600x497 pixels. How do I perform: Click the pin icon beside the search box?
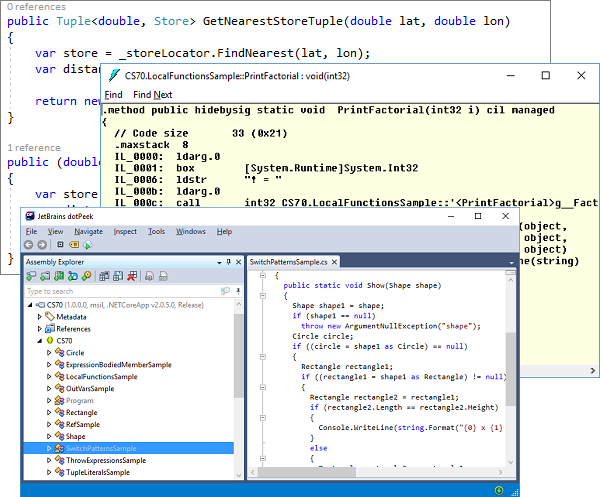point(238,291)
